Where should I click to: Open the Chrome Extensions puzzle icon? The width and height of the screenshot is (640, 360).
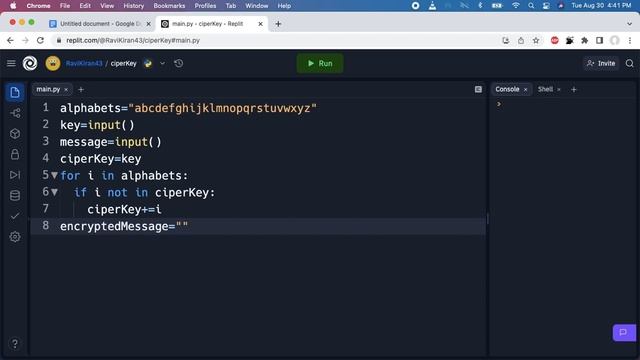584,40
